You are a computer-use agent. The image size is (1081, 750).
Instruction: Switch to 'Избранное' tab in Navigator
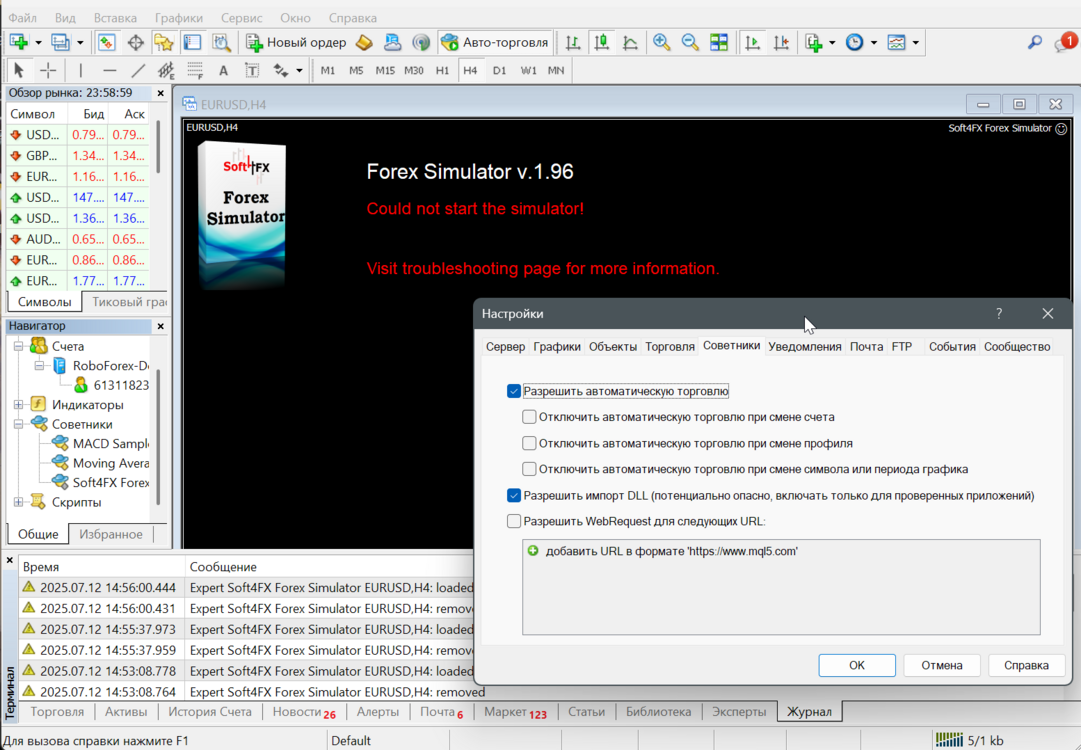(111, 534)
